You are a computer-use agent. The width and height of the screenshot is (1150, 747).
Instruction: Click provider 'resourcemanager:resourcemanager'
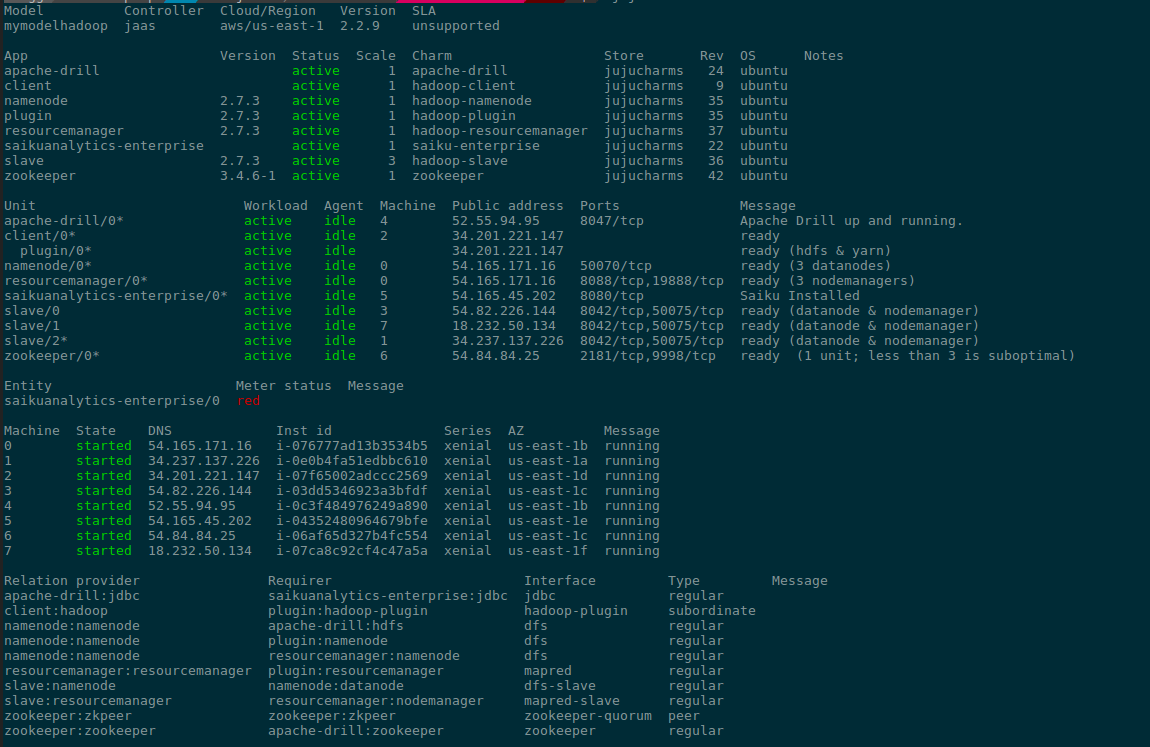pos(128,671)
